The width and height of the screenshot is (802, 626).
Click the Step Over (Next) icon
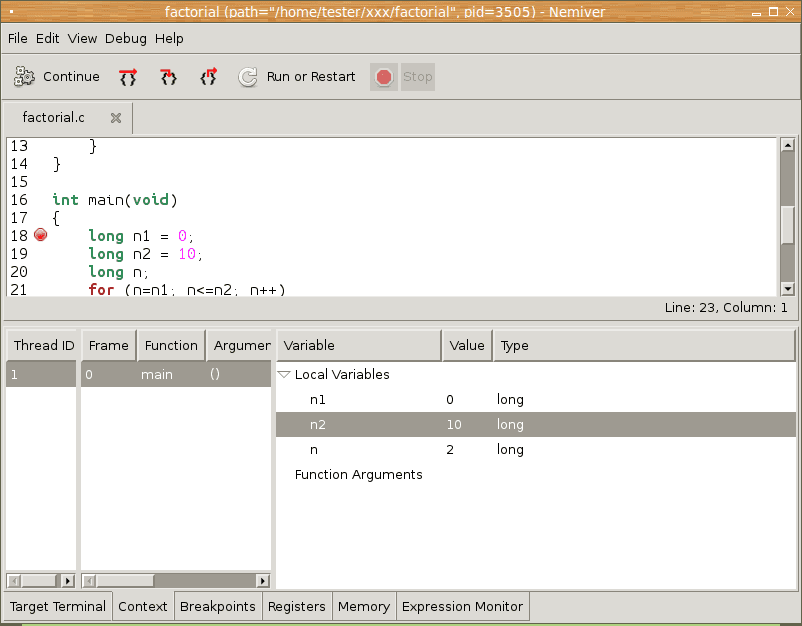tap(128, 77)
